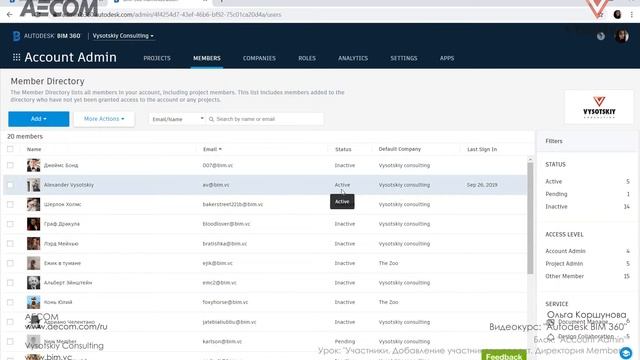
Task: Filter members by Pending status
Action: 556,194
